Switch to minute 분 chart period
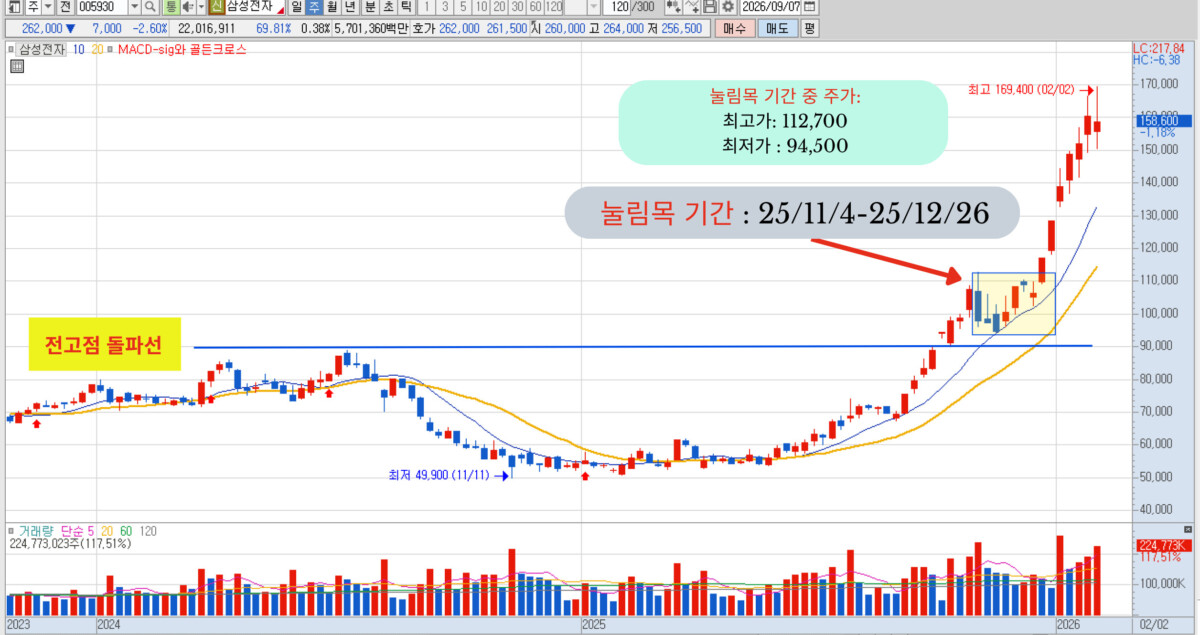The height and width of the screenshot is (635, 1200). 370,7
